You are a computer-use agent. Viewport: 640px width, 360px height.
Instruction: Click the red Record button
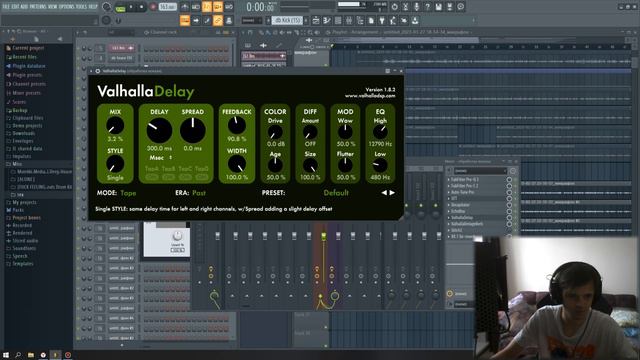[153, 7]
